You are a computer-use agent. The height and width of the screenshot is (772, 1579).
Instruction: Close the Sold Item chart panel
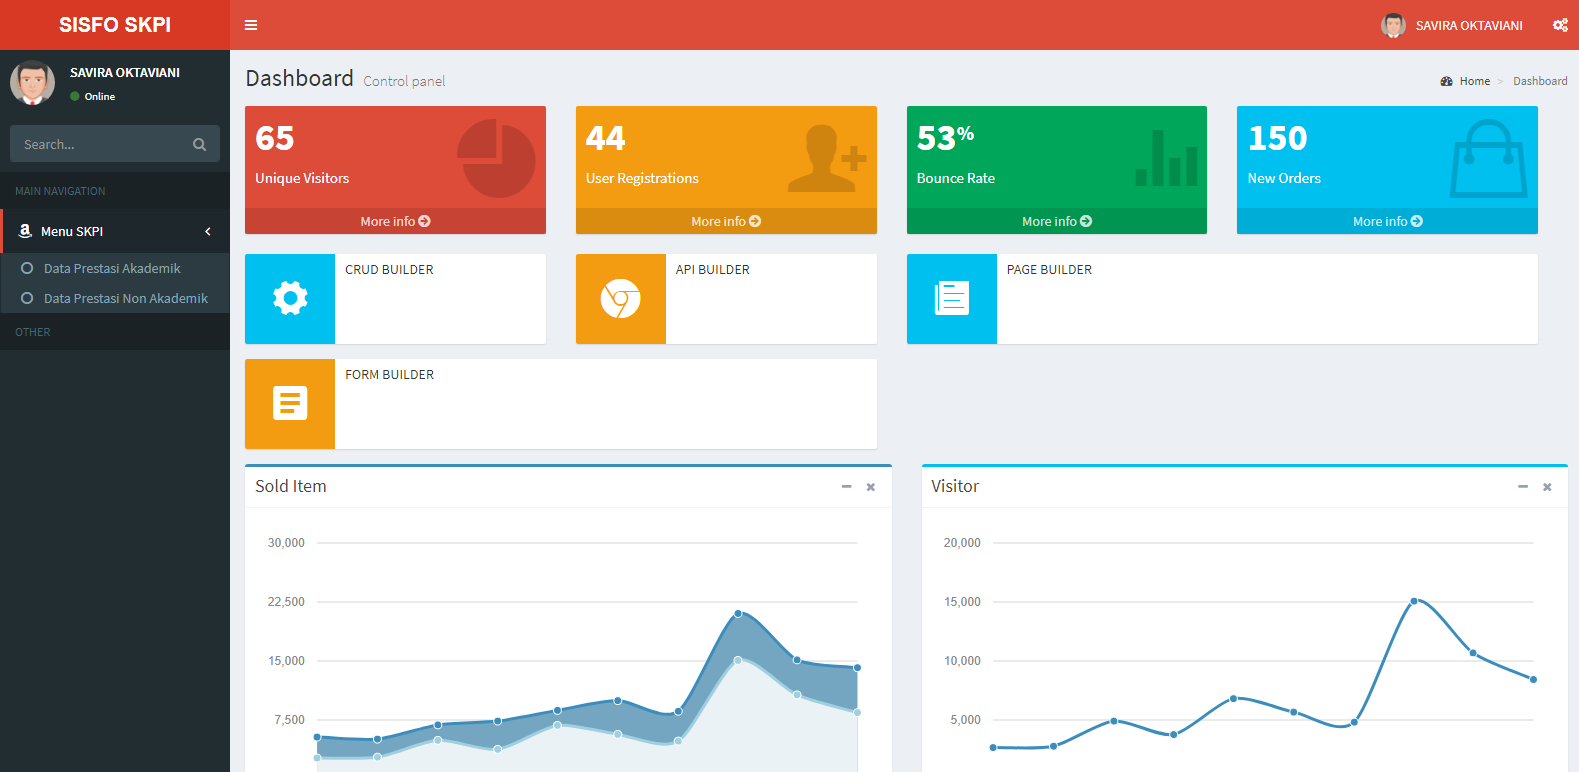pos(870,487)
